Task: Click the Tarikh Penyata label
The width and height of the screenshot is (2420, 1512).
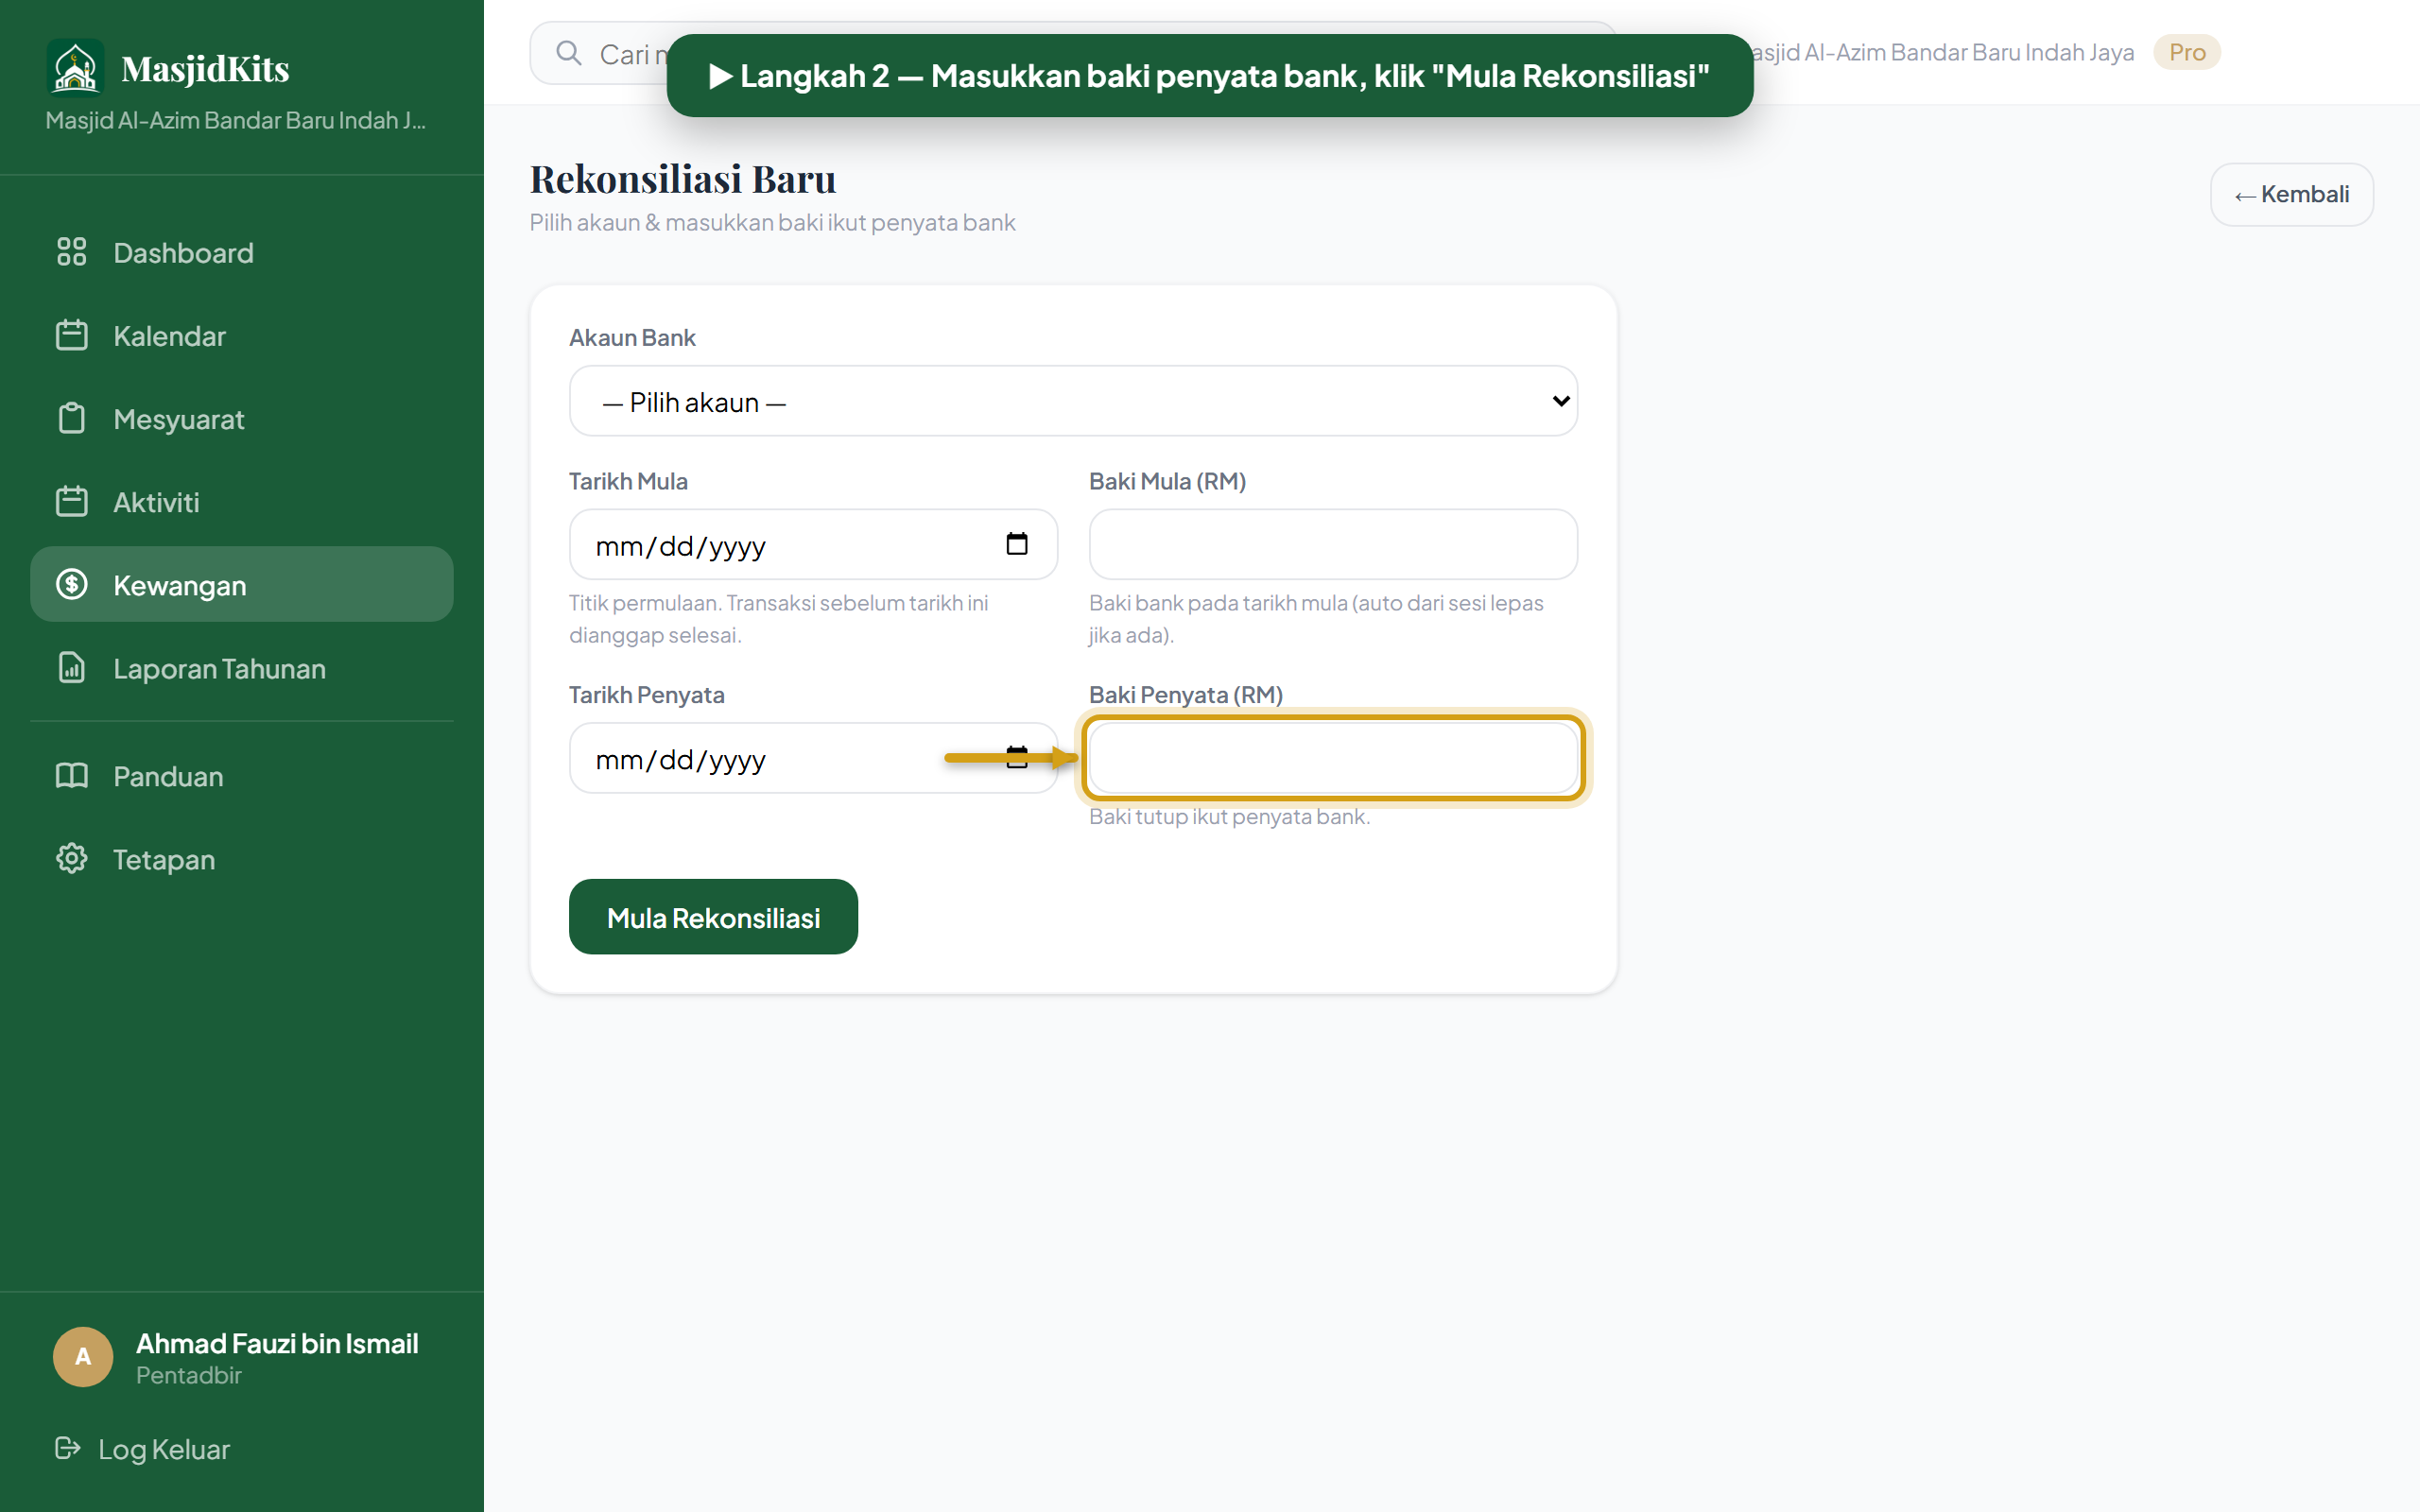Action: pyautogui.click(x=646, y=694)
